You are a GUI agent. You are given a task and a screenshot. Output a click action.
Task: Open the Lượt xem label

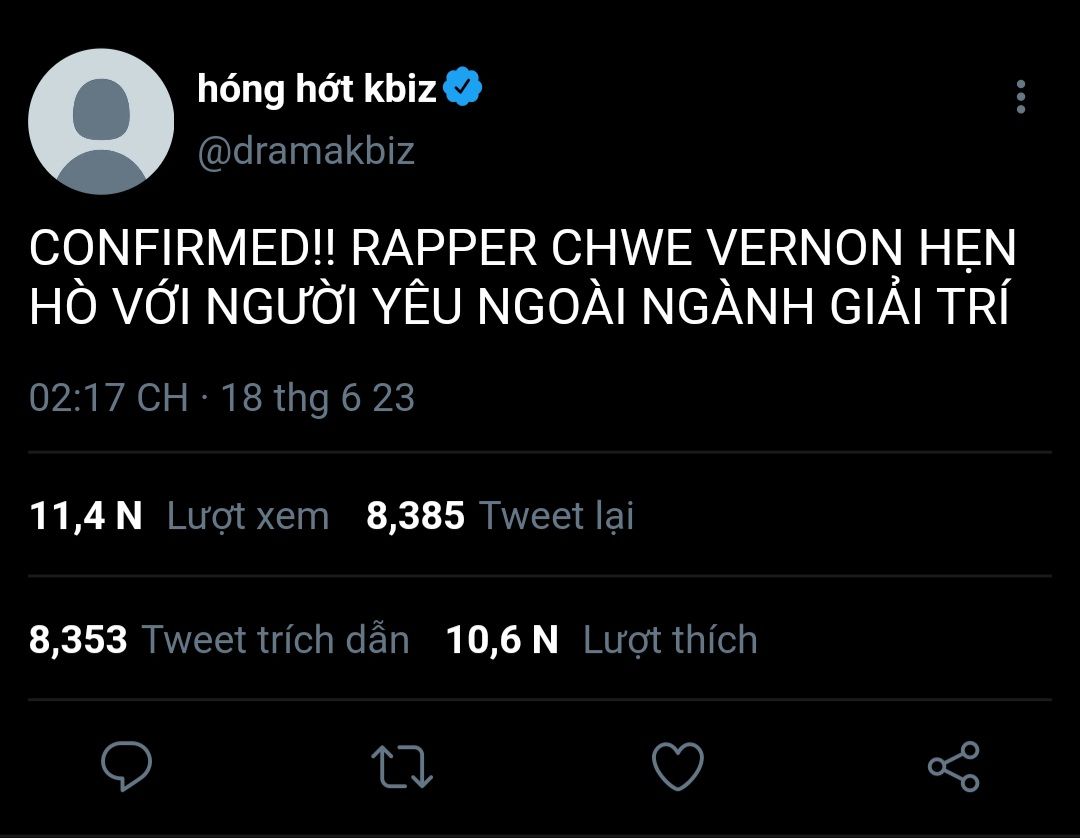point(247,516)
